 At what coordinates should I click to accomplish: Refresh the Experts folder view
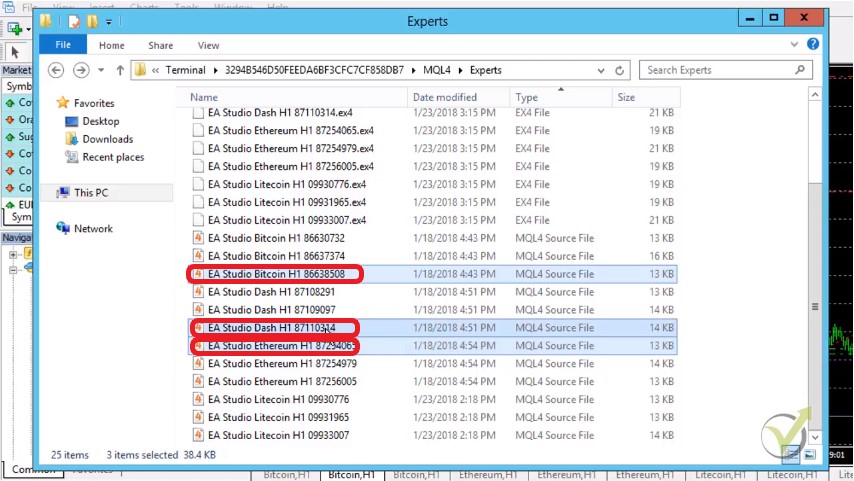click(x=620, y=70)
